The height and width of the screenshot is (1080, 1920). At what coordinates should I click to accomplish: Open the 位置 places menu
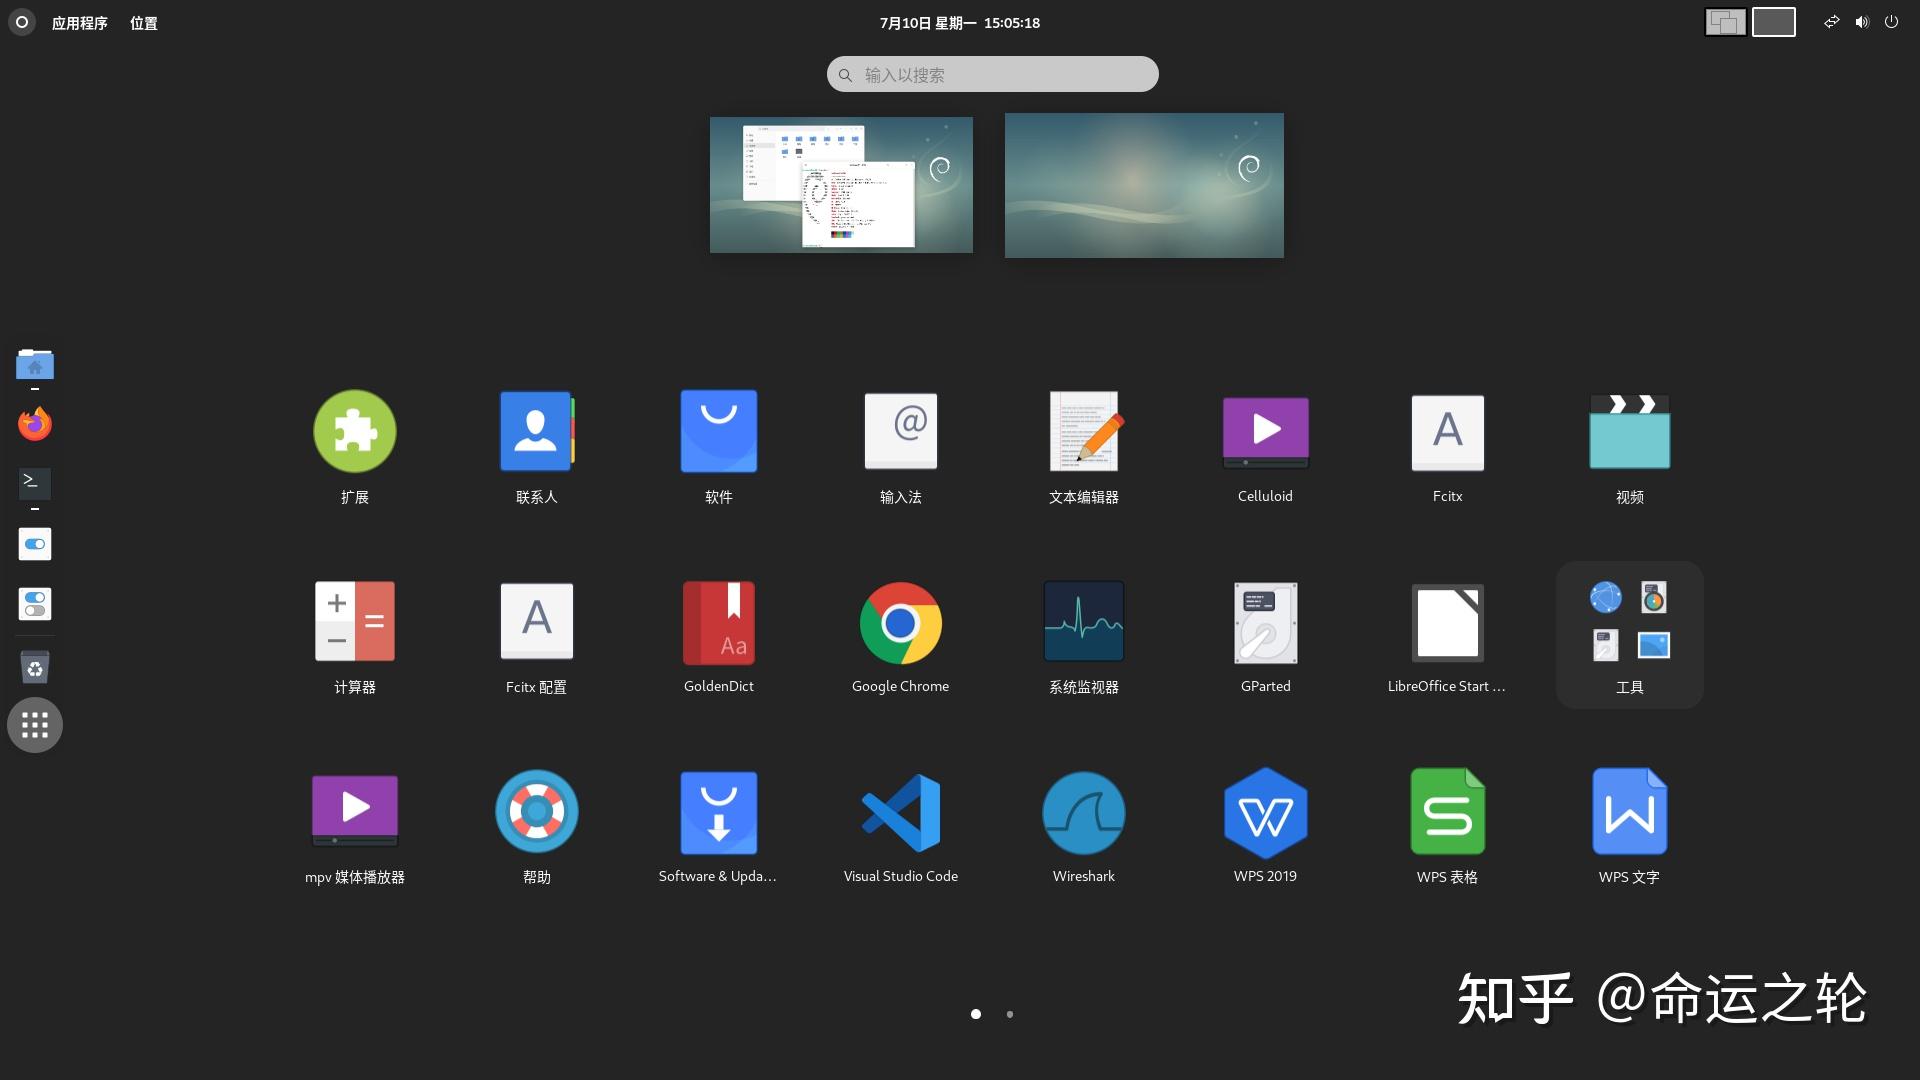pos(144,23)
